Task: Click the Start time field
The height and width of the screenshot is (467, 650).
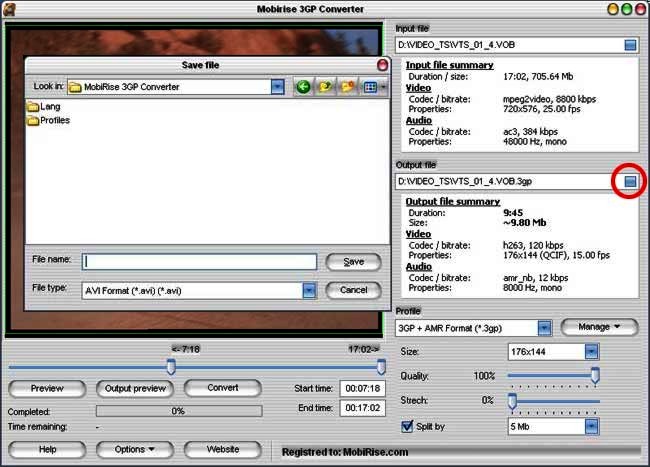Action: [363, 389]
